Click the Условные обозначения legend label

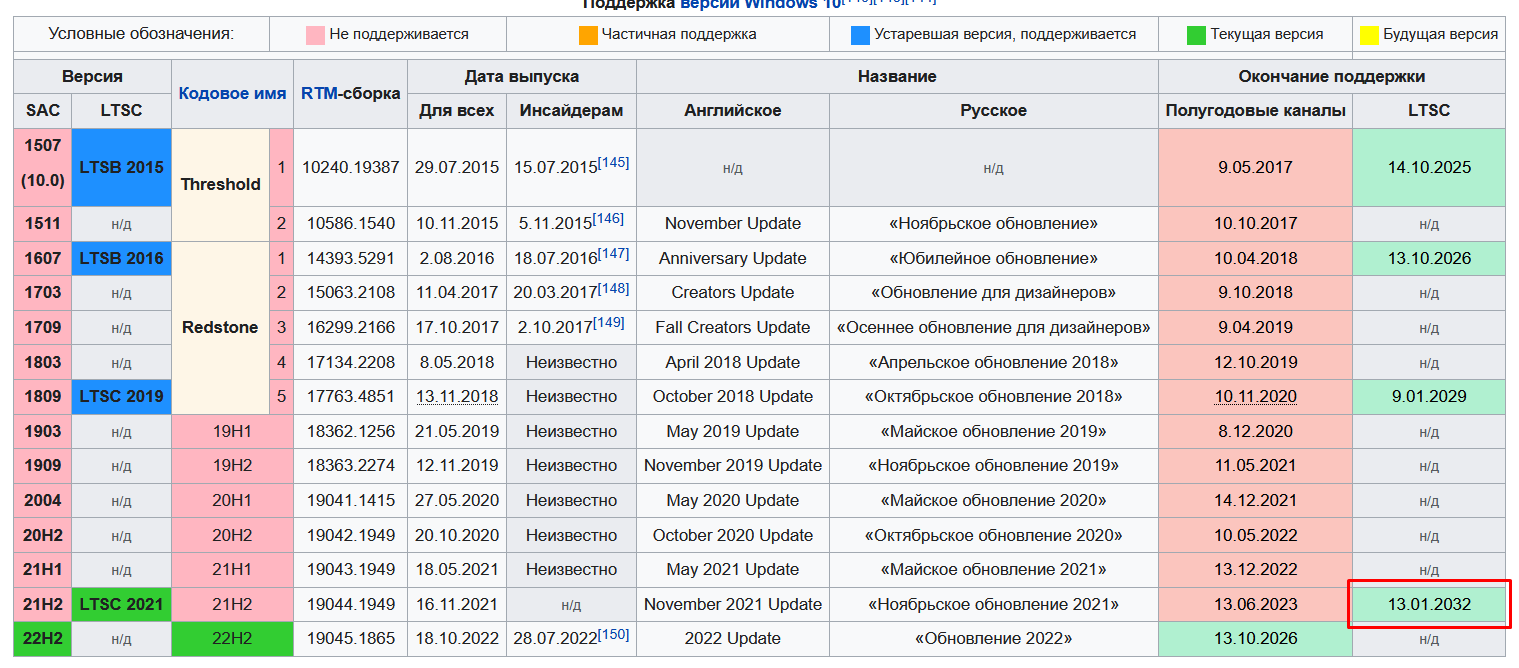141,34
